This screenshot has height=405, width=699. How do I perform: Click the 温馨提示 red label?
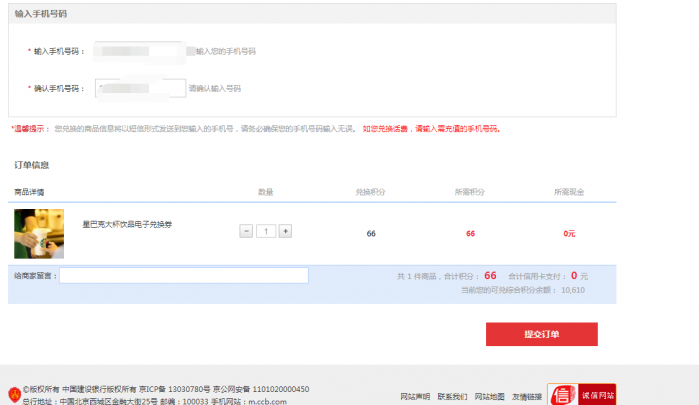(30, 129)
